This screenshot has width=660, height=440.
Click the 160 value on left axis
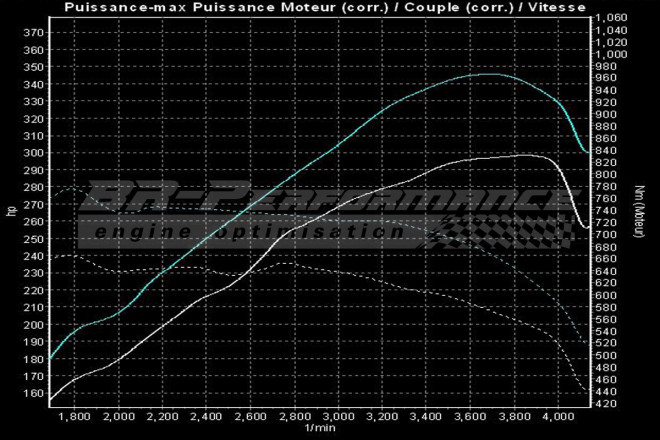pos(32,392)
